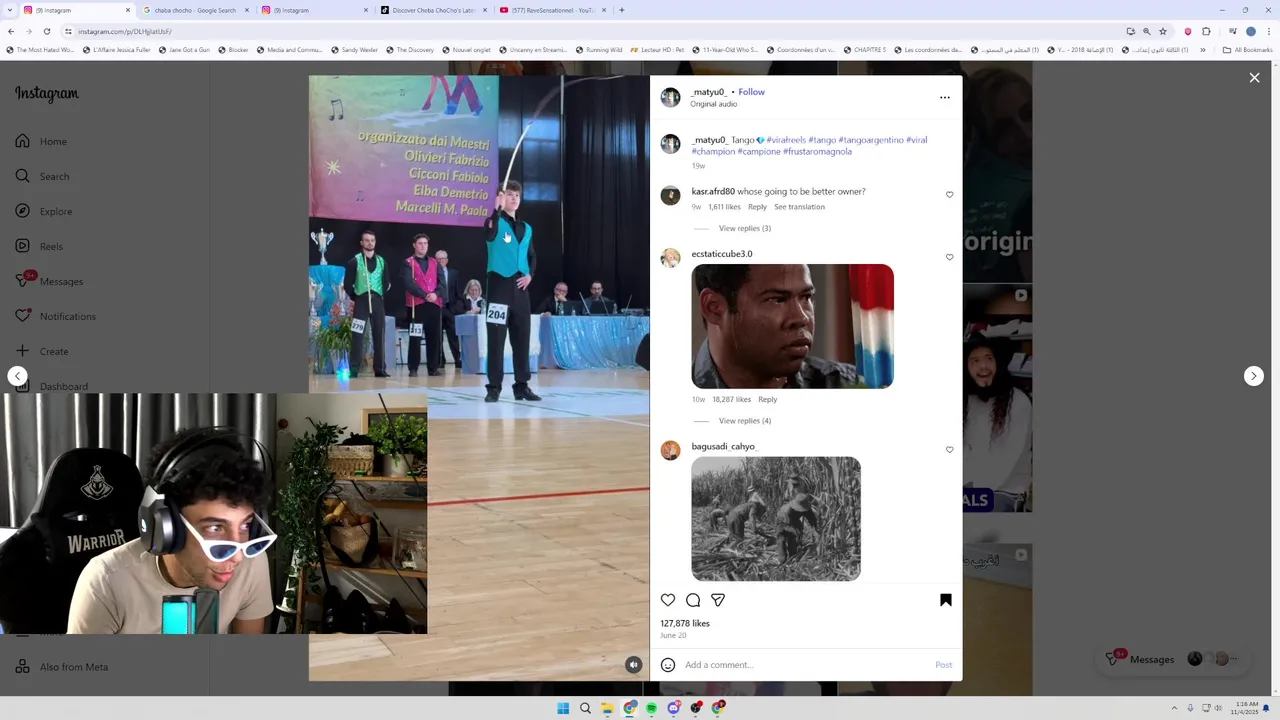Open the bagusadi_cahyo_ username
This screenshot has height=720, width=1280.
pos(724,447)
